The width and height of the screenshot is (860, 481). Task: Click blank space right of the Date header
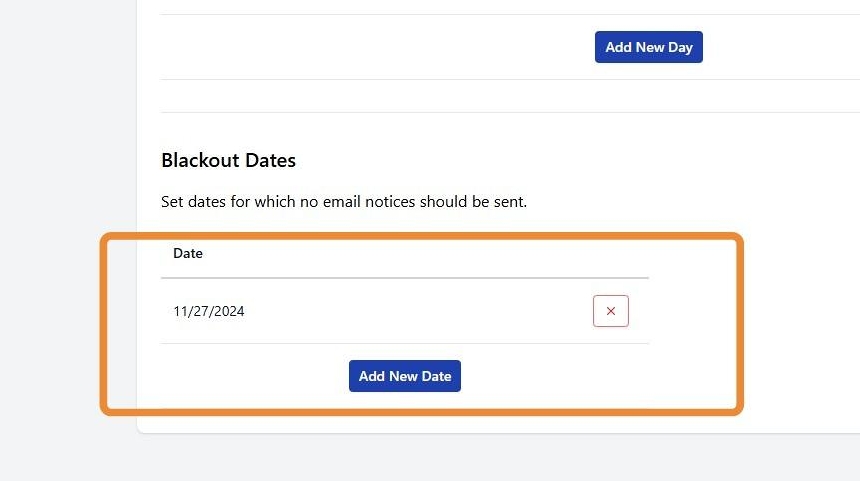pyautogui.click(x=420, y=254)
